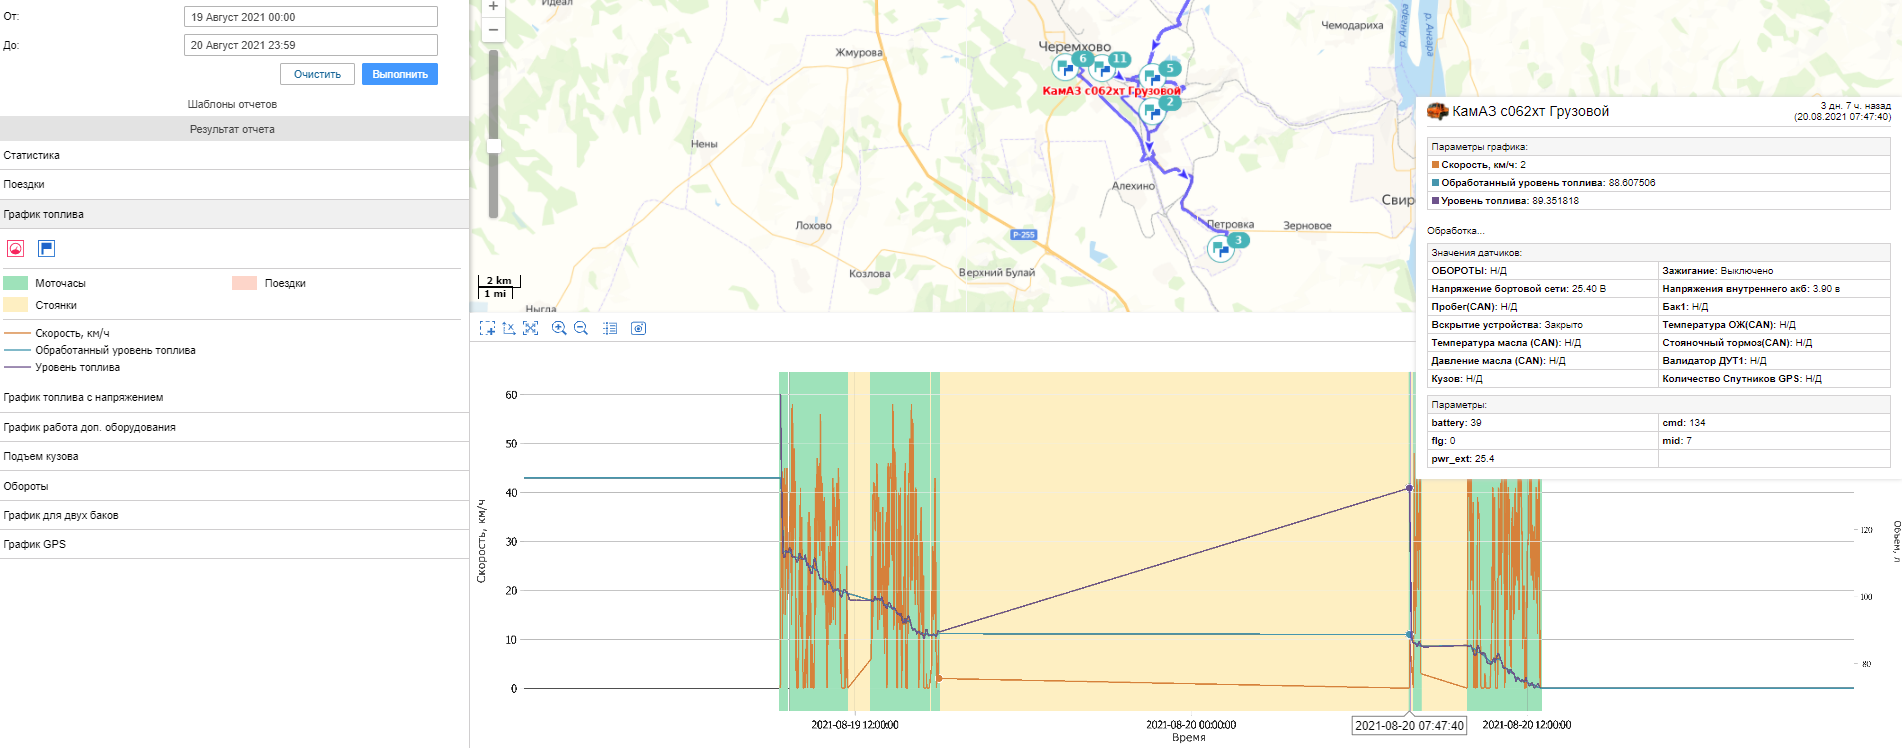
Task: Click the chart zoom-in magnifier icon
Action: [x=559, y=328]
